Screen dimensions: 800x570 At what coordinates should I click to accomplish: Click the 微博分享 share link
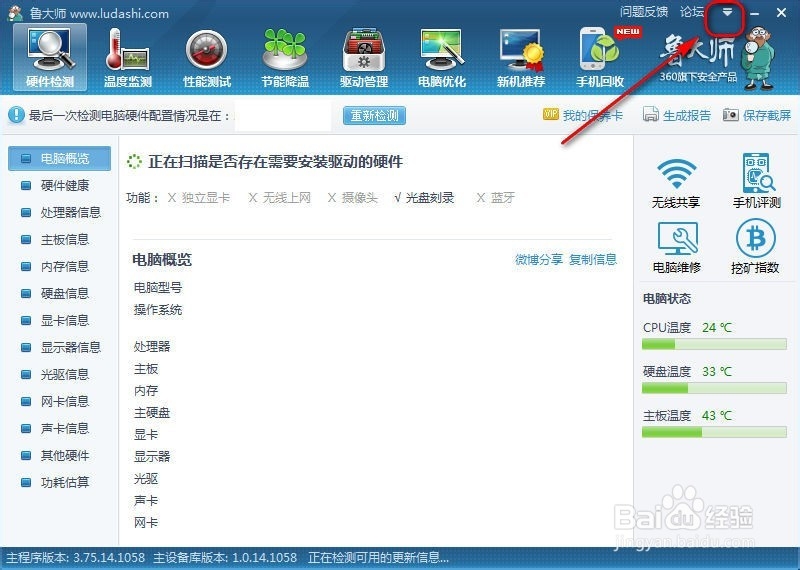pos(539,260)
